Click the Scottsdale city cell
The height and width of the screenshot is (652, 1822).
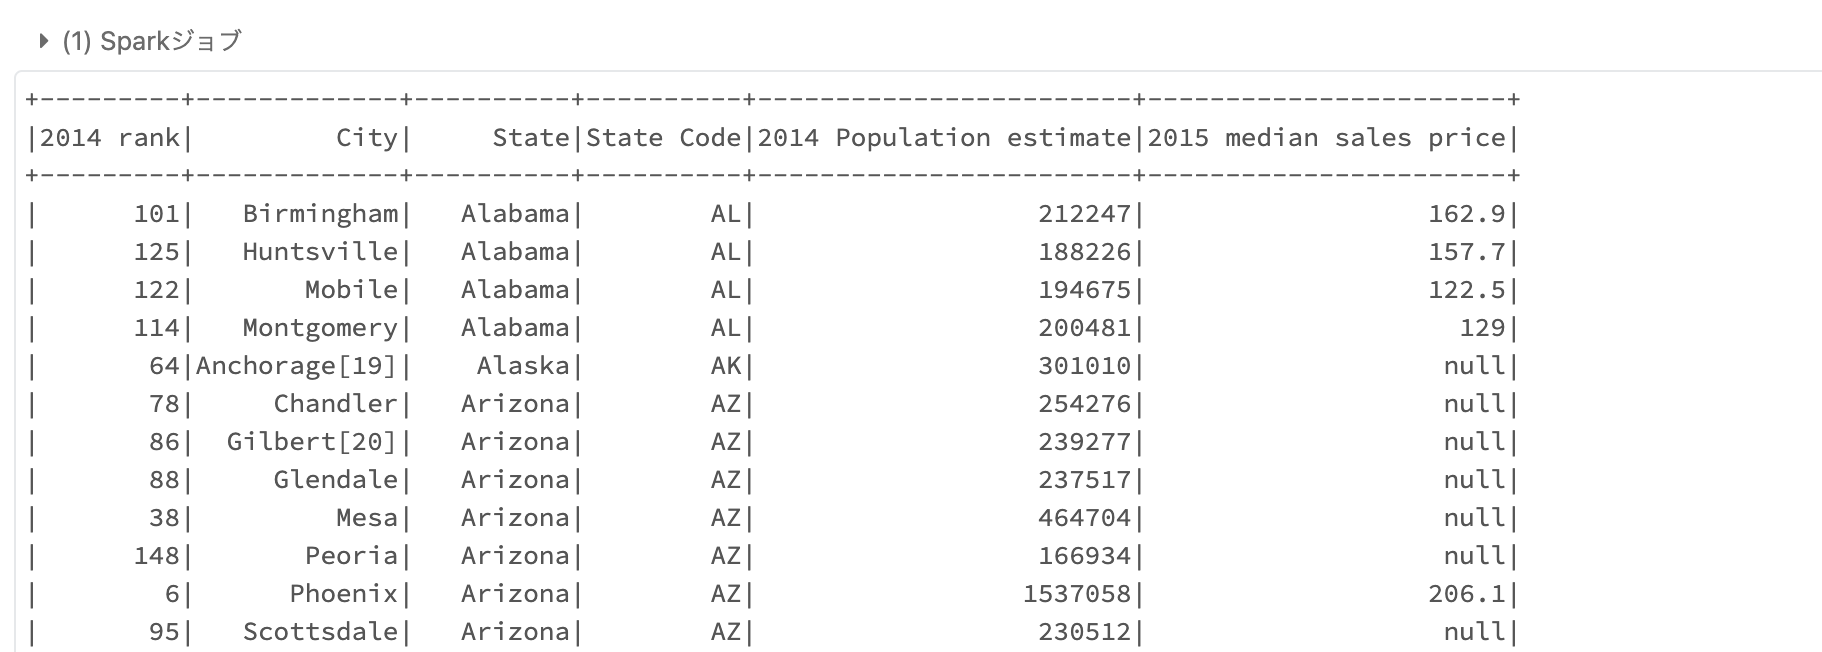click(x=320, y=631)
